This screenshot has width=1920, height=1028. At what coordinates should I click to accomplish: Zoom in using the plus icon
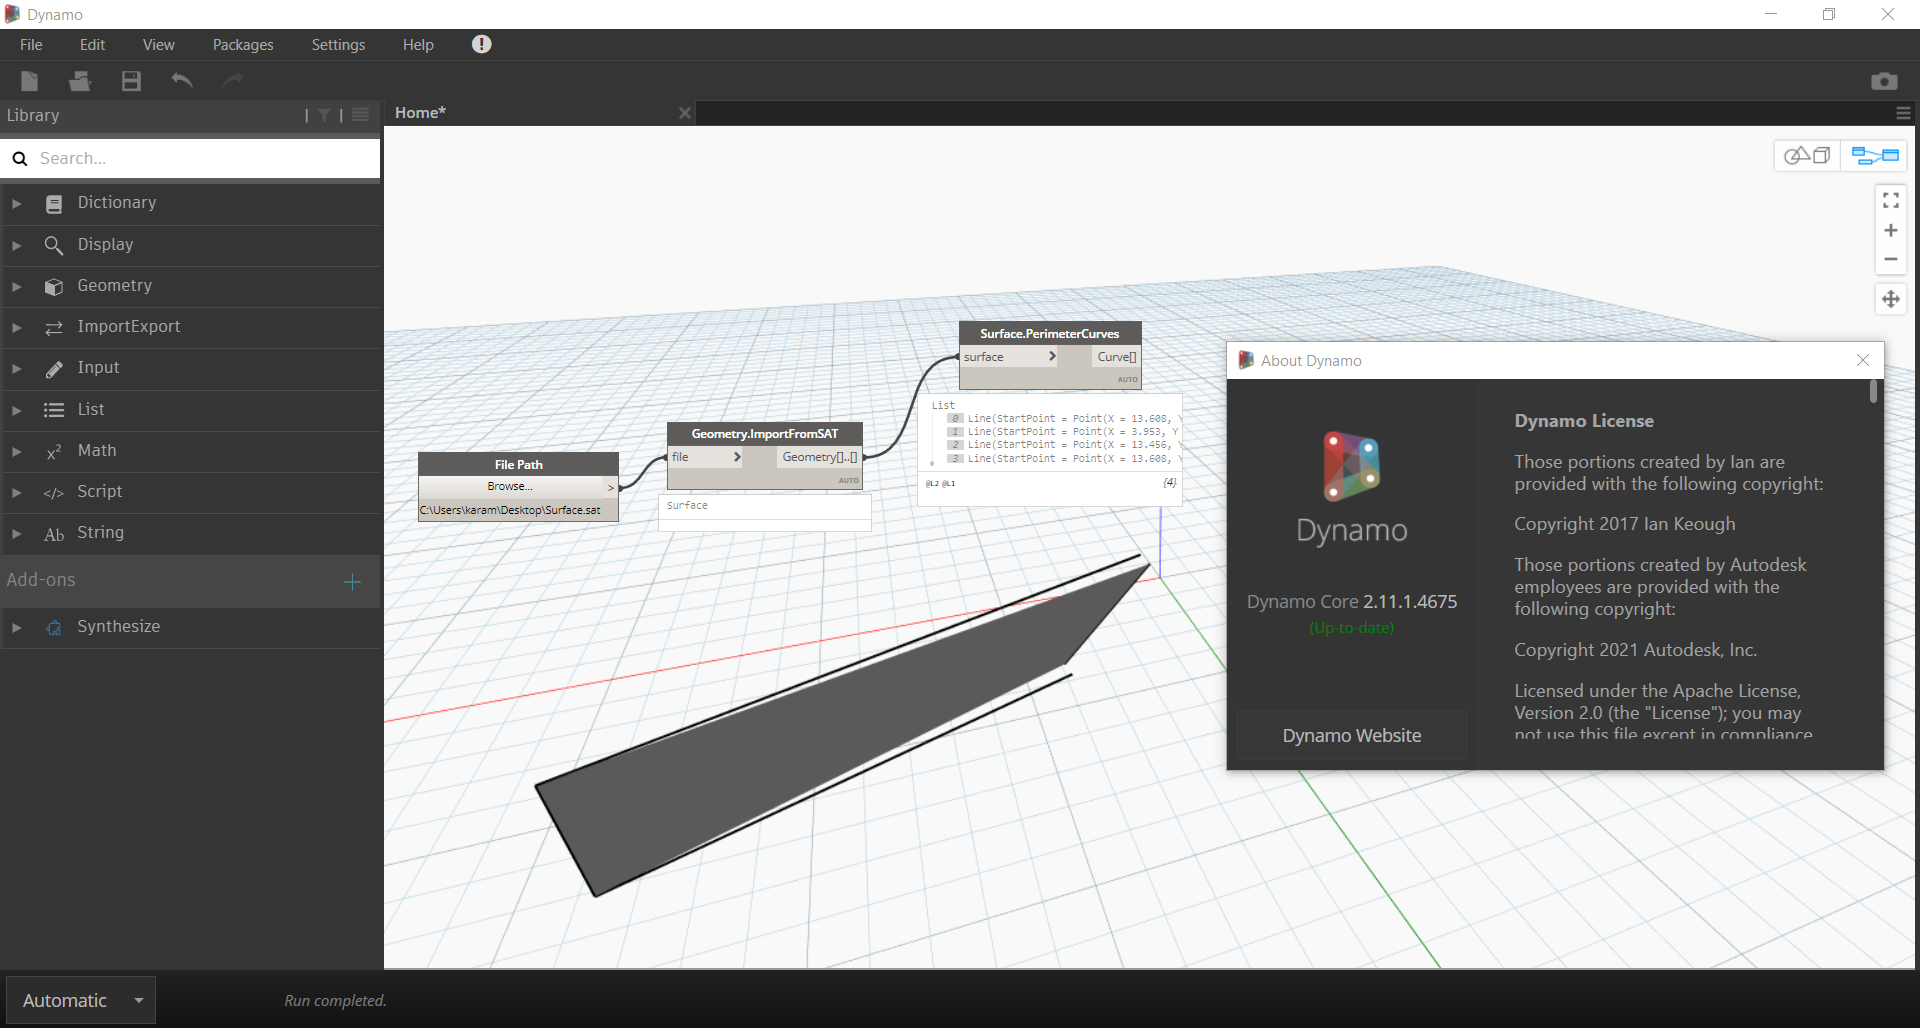[1891, 230]
